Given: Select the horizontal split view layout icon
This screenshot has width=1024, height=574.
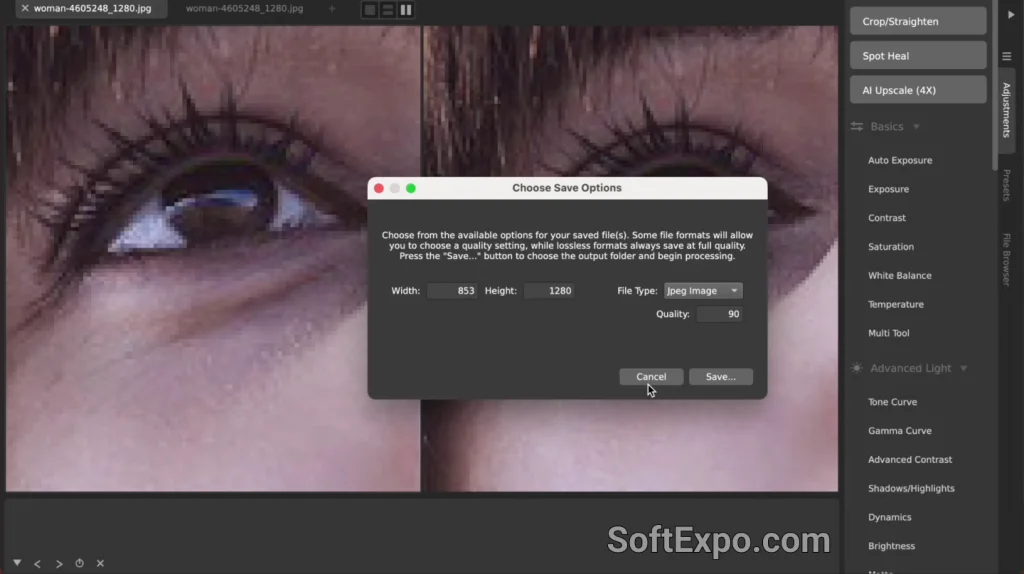Looking at the screenshot, I should (388, 9).
